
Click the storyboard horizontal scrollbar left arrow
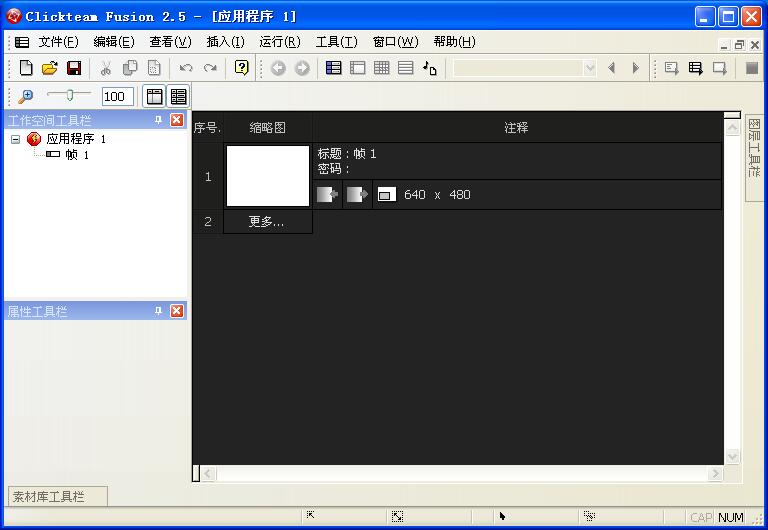(208, 473)
